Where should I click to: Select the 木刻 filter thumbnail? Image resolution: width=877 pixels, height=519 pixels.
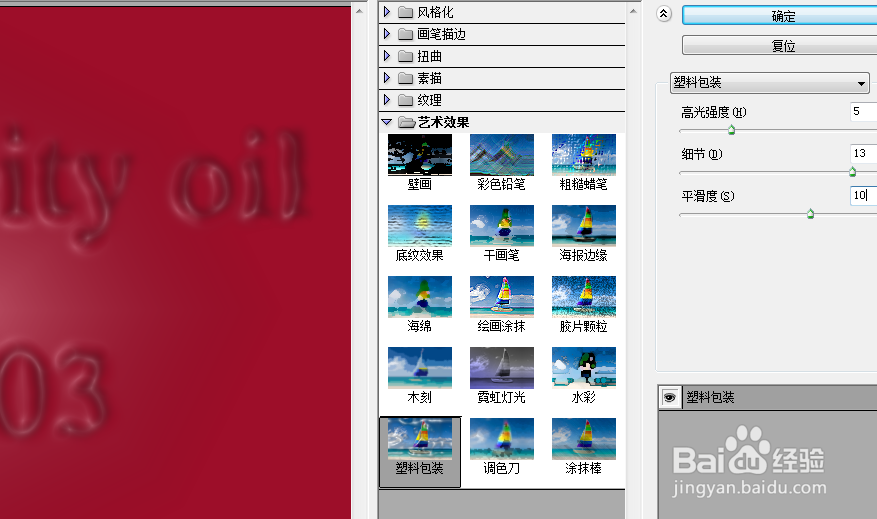(x=419, y=368)
